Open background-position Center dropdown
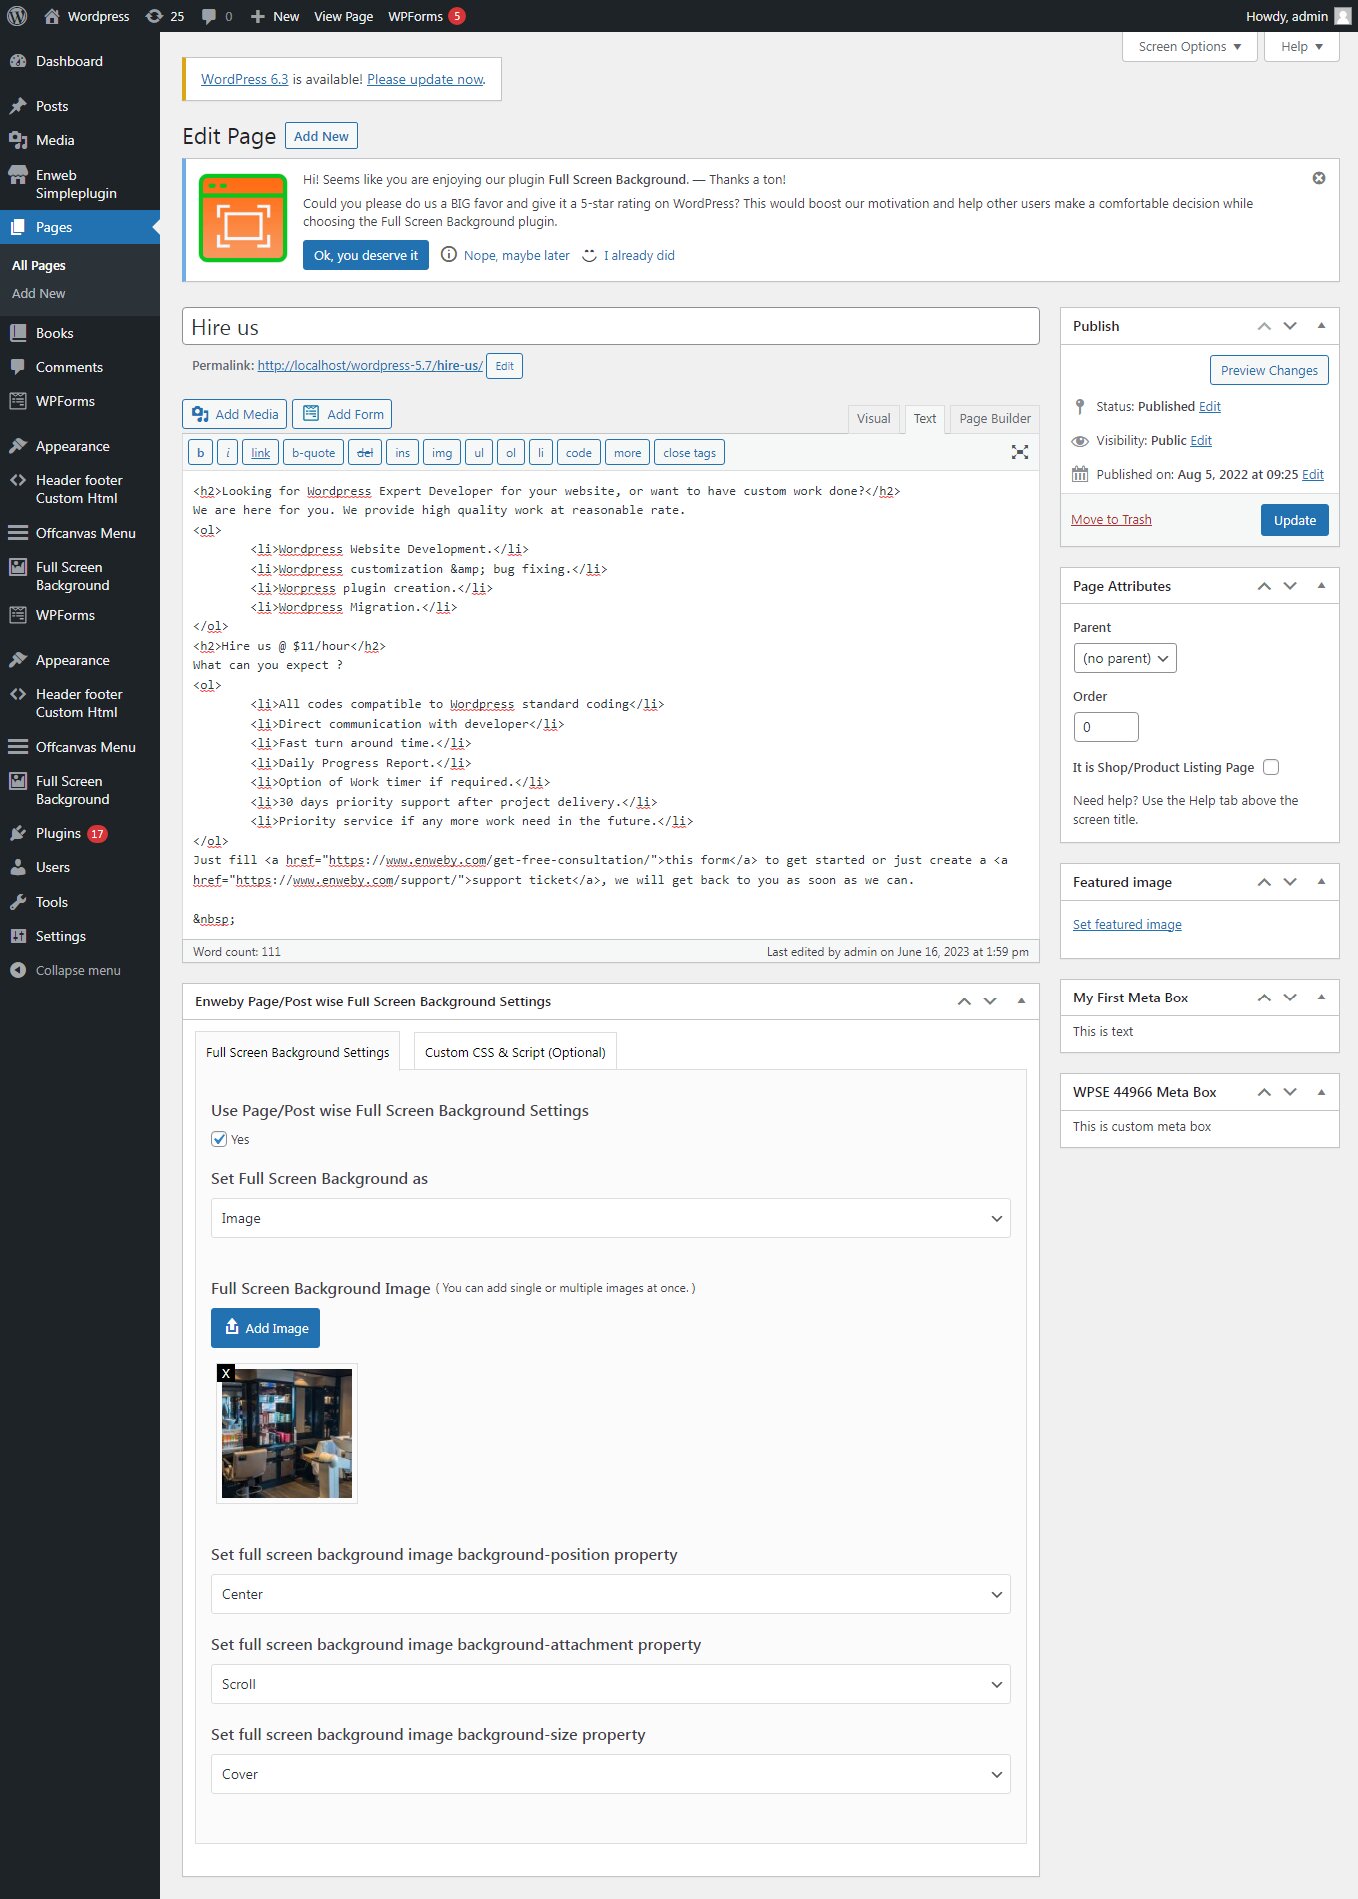 610,1594
